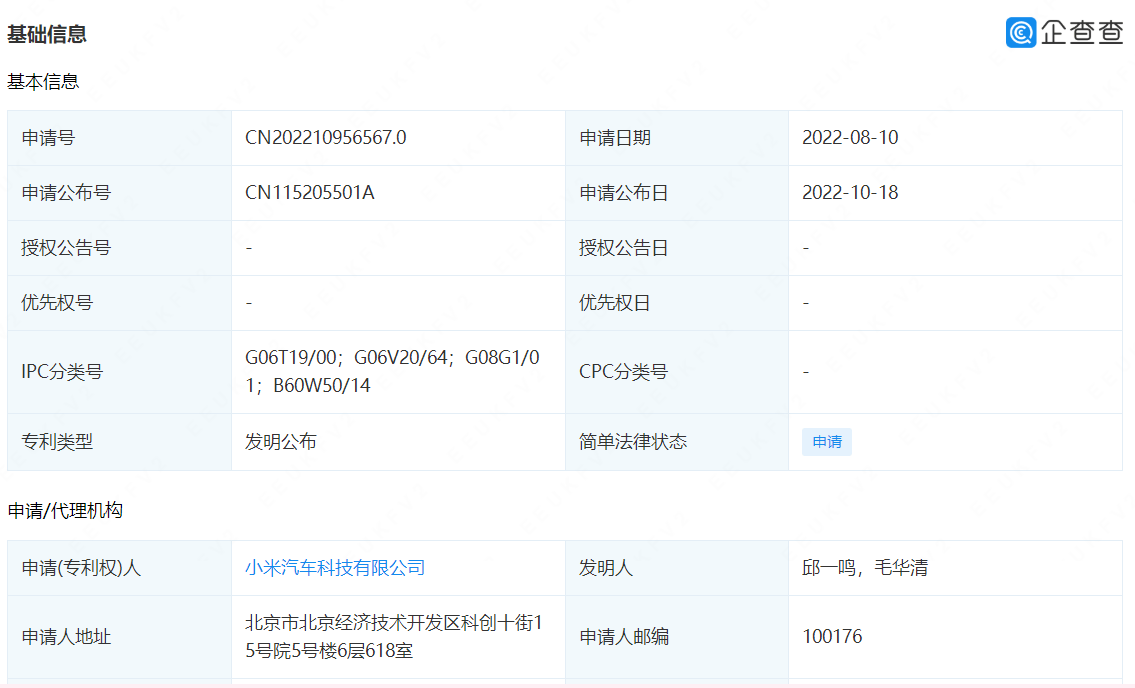Open the 小米汽车科技有限公司 company link
Viewport: 1135px width, 688px height.
[335, 568]
